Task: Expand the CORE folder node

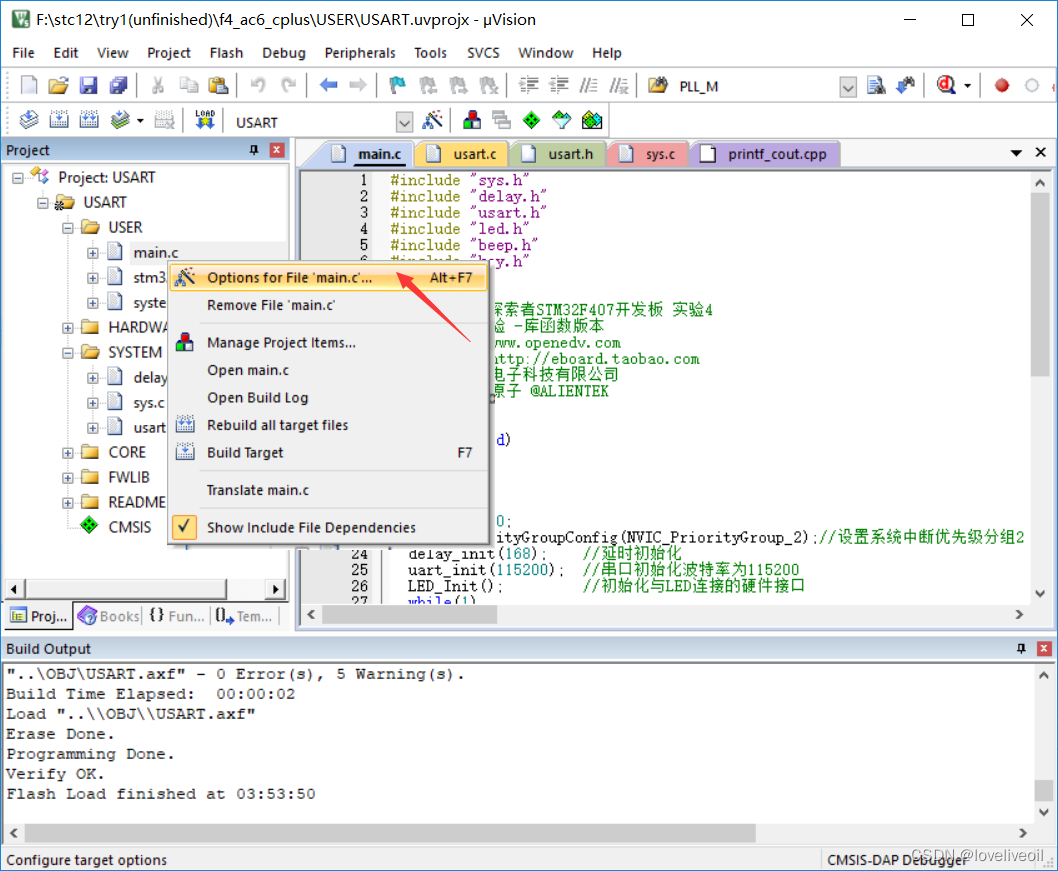Action: tap(67, 453)
